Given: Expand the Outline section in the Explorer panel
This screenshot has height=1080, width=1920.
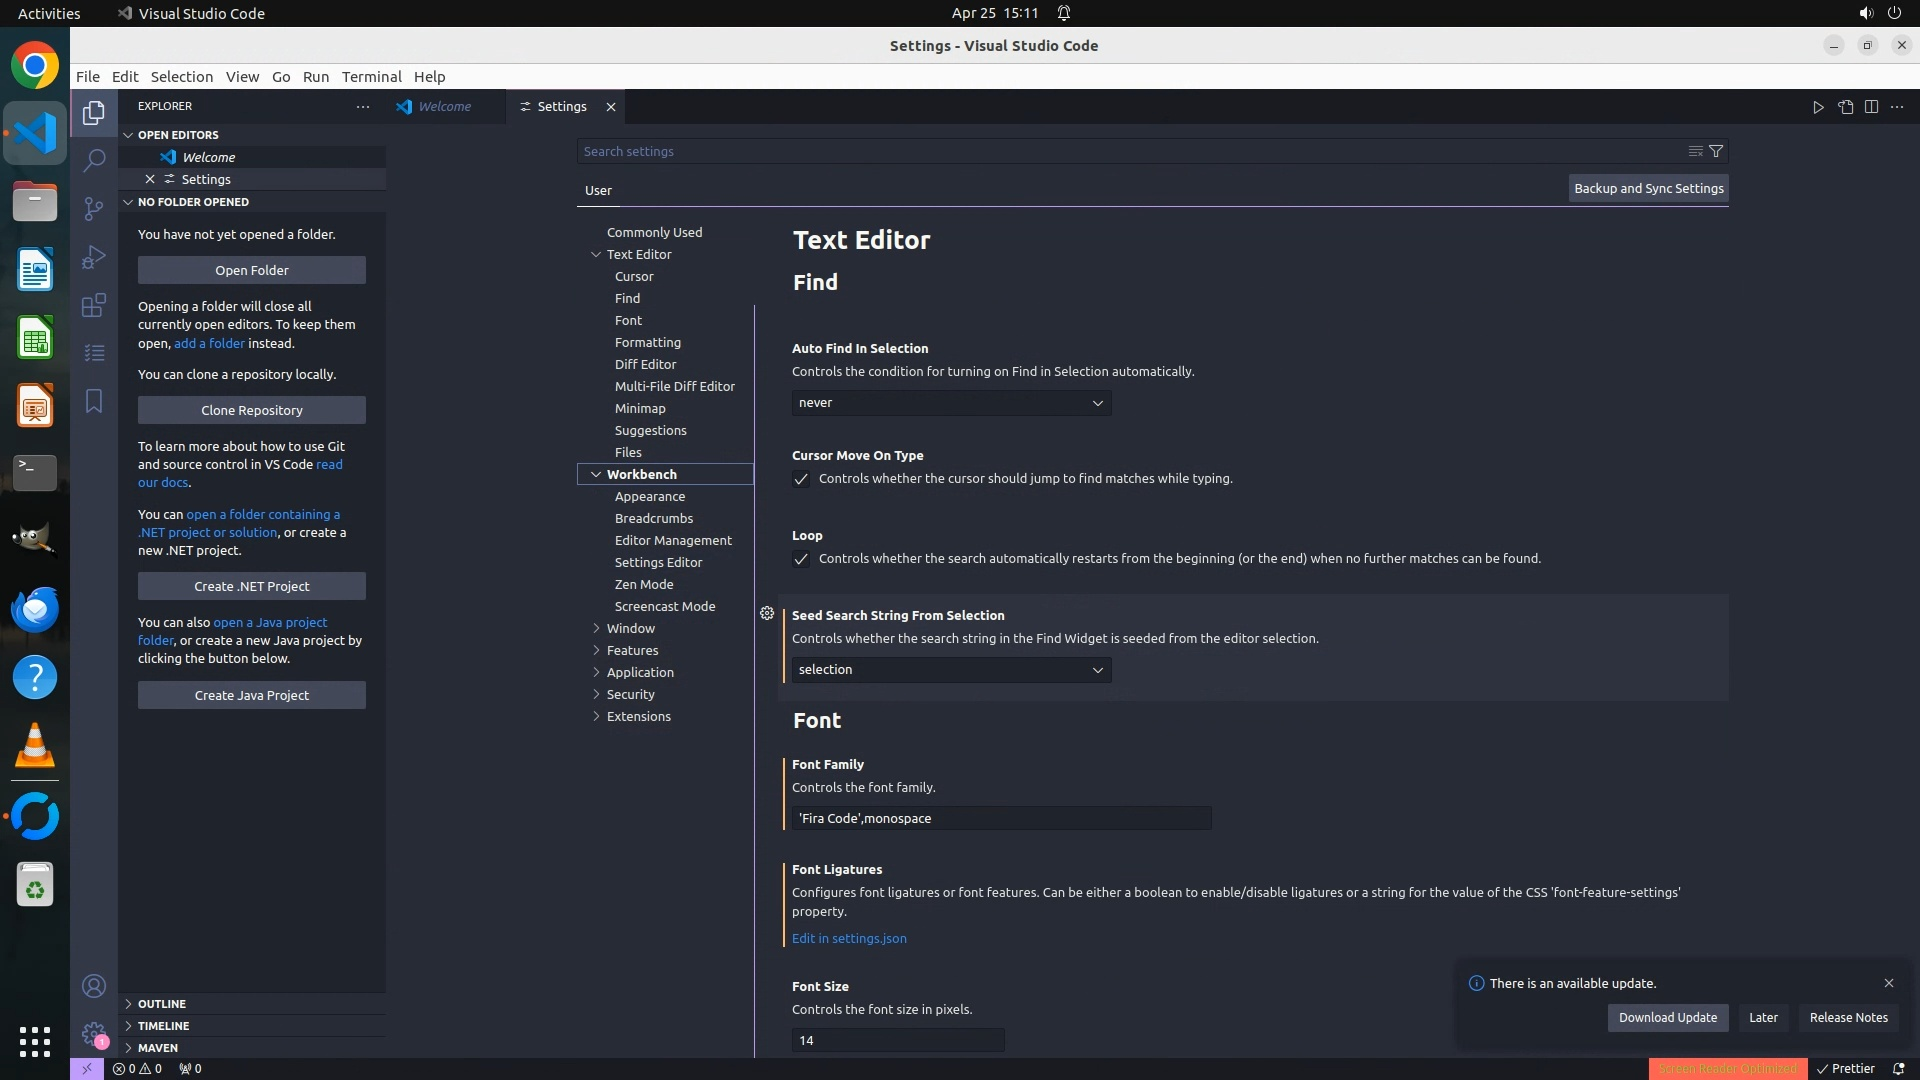Looking at the screenshot, I should point(161,1003).
